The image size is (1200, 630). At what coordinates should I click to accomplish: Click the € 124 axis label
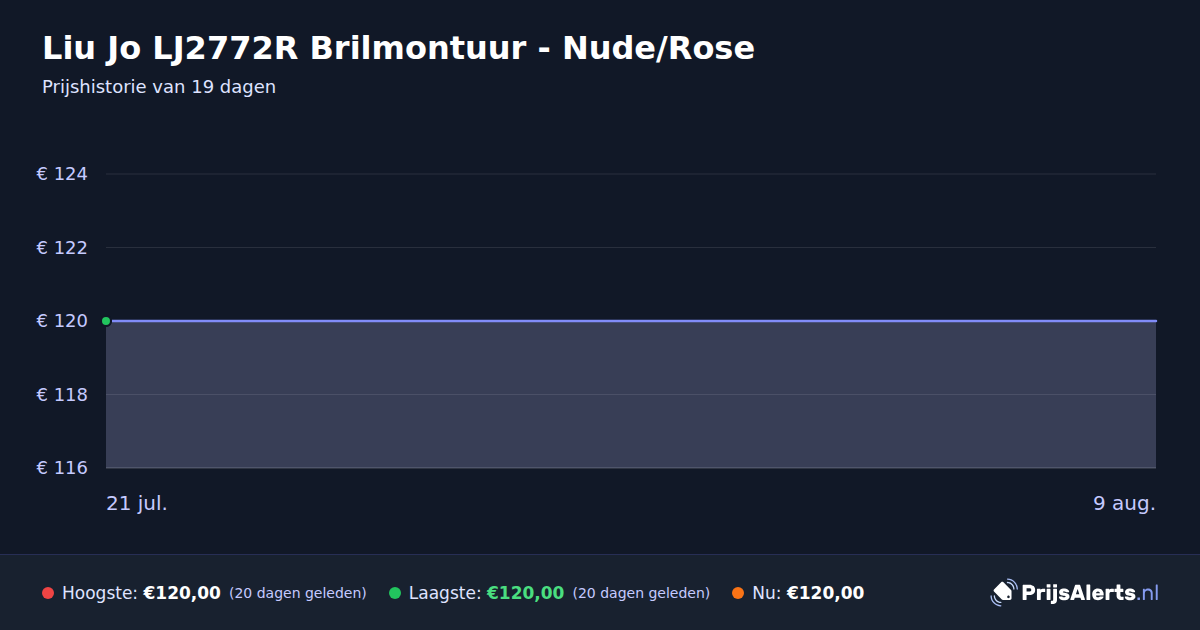[x=62, y=174]
